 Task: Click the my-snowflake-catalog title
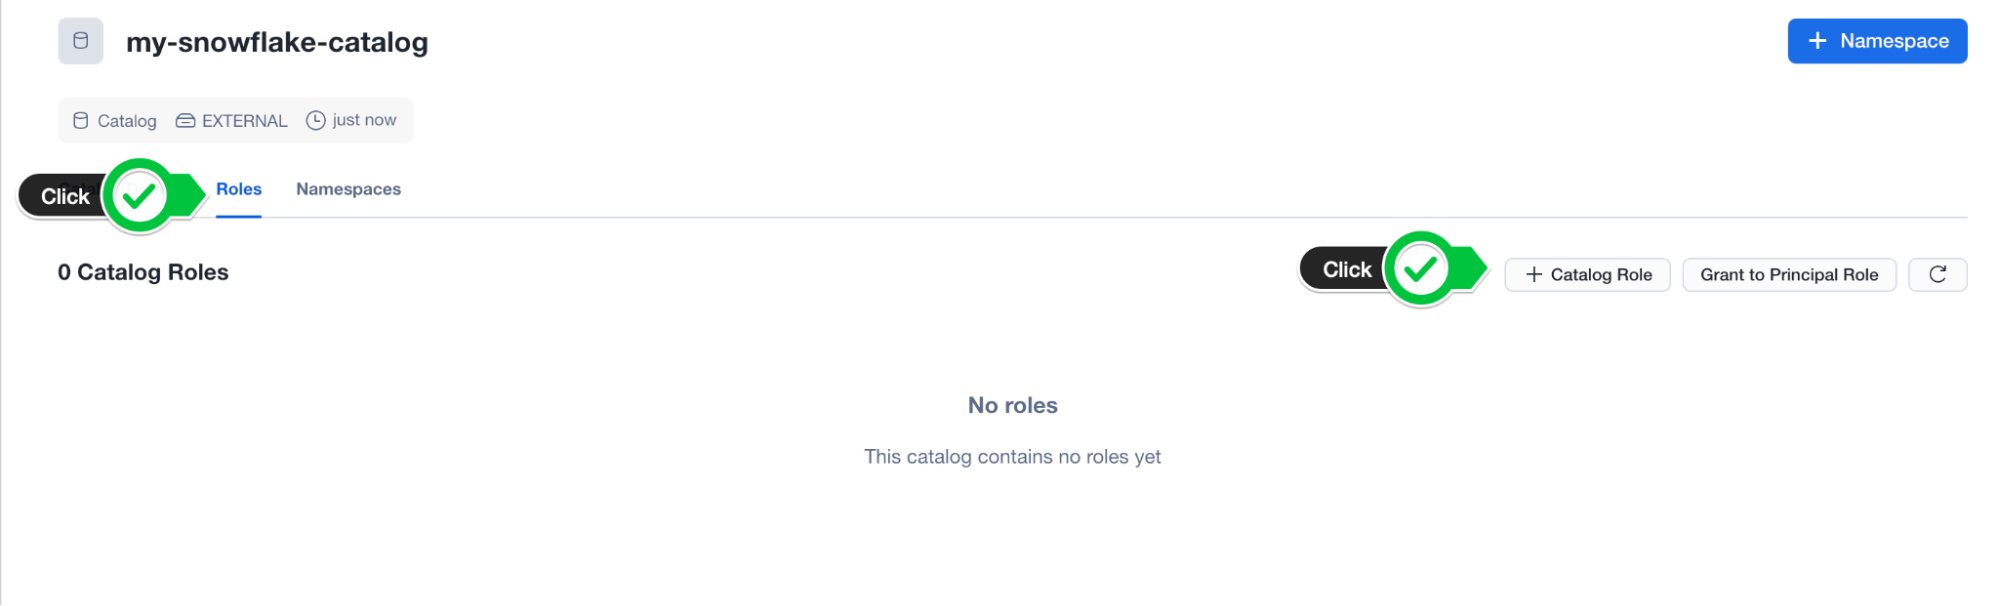[x=277, y=42]
